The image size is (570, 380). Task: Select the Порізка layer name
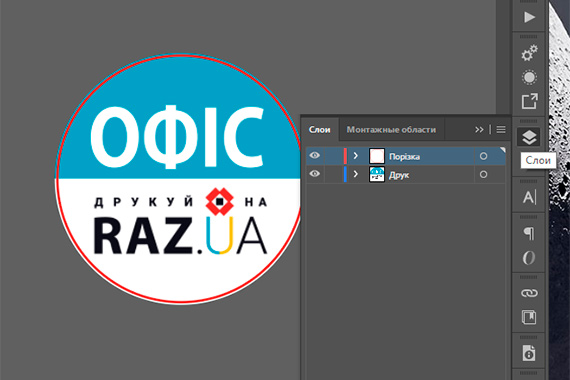pyautogui.click(x=405, y=157)
